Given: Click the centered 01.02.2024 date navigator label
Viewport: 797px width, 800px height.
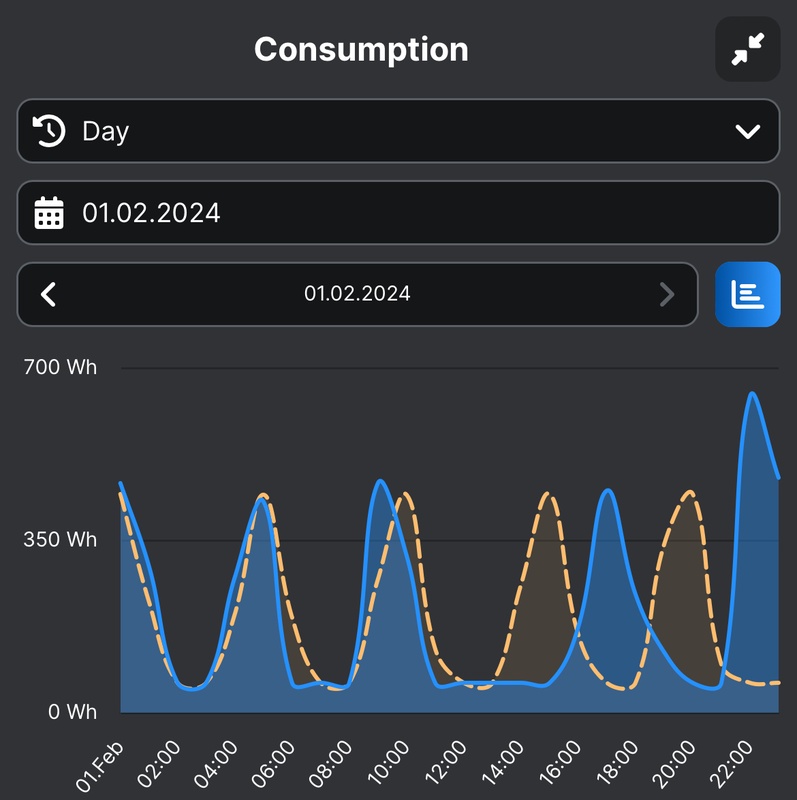Looking at the screenshot, I should (x=357, y=294).
